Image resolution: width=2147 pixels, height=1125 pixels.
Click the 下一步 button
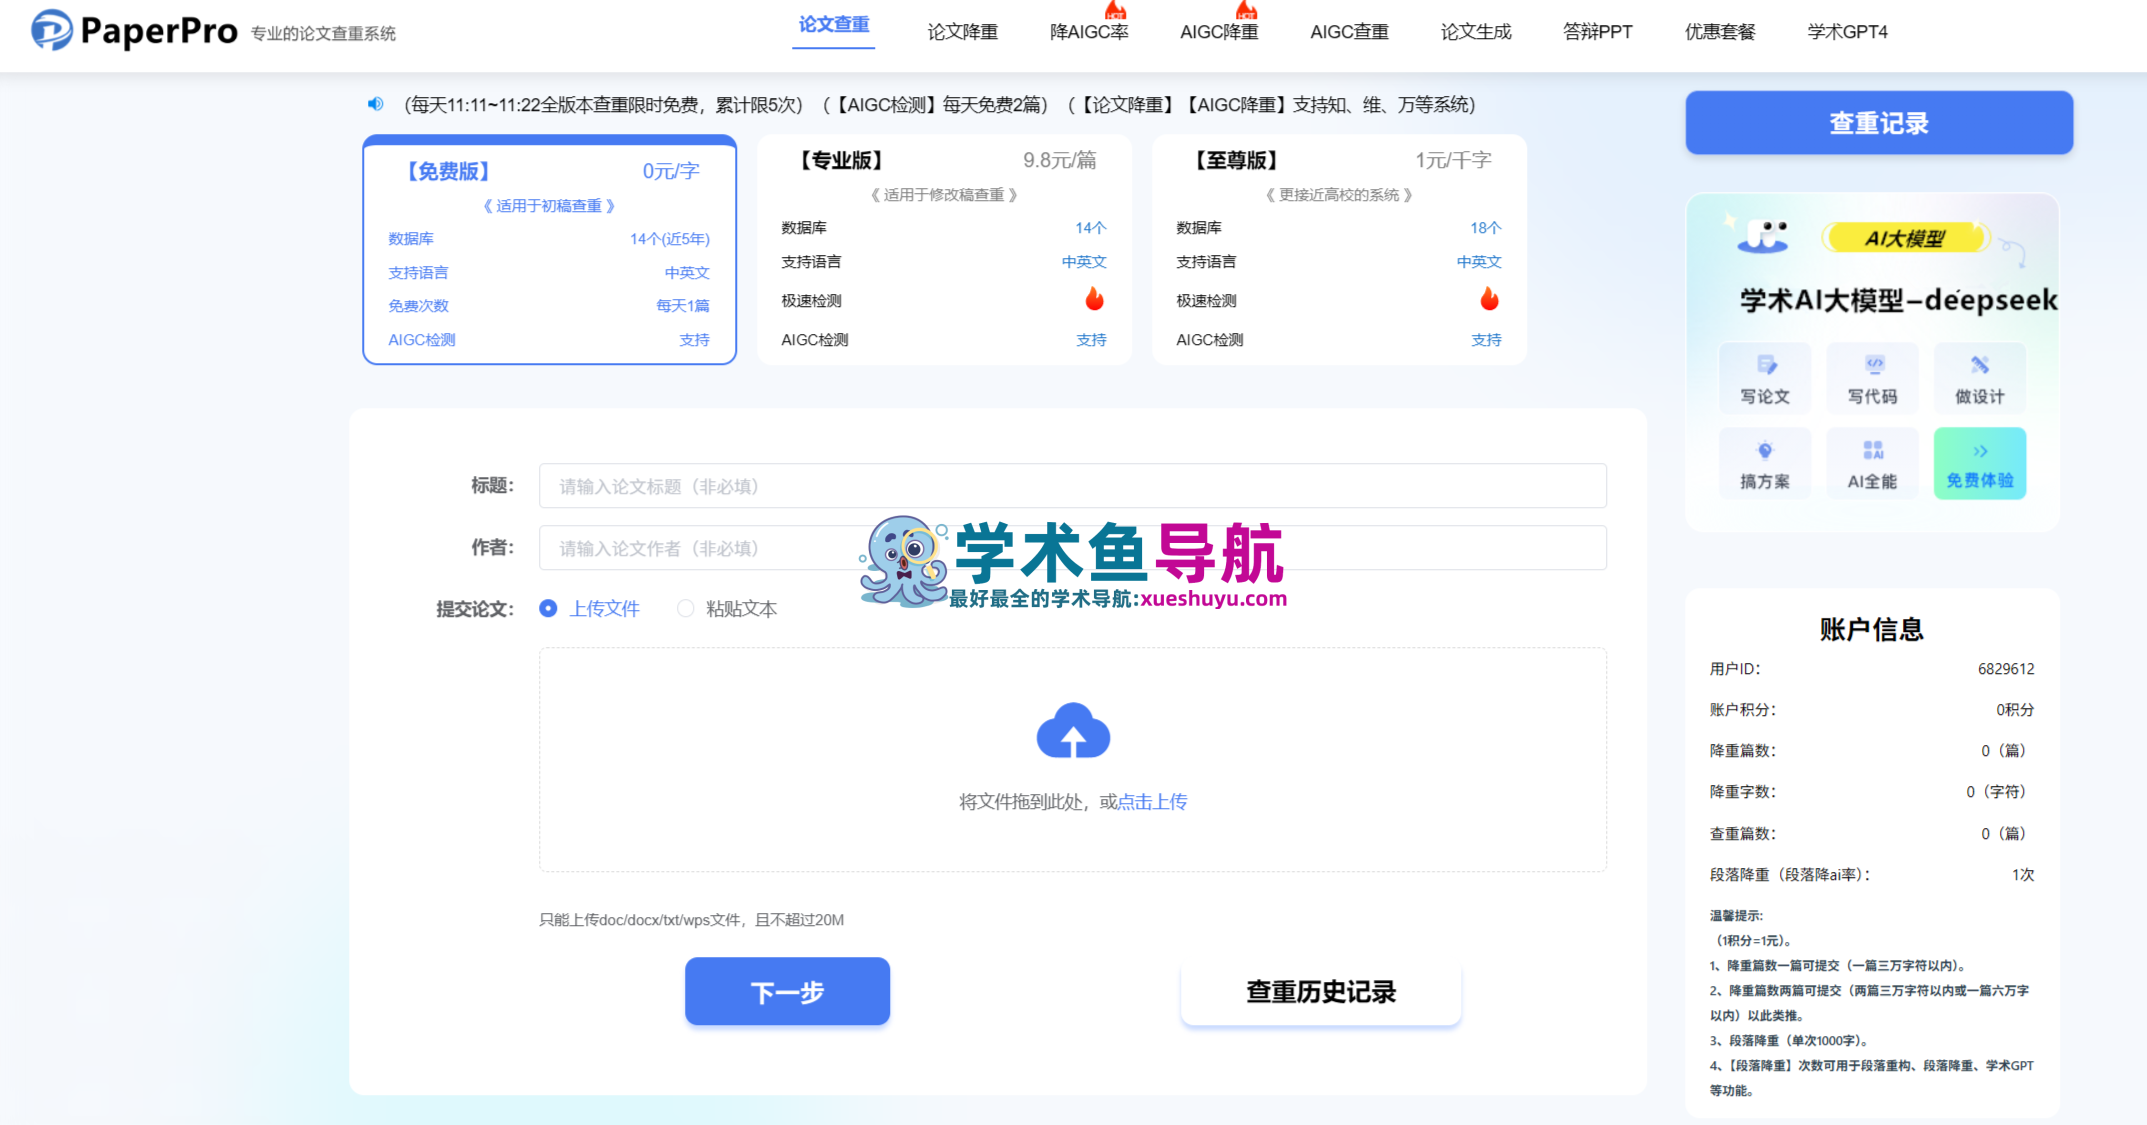pos(787,991)
